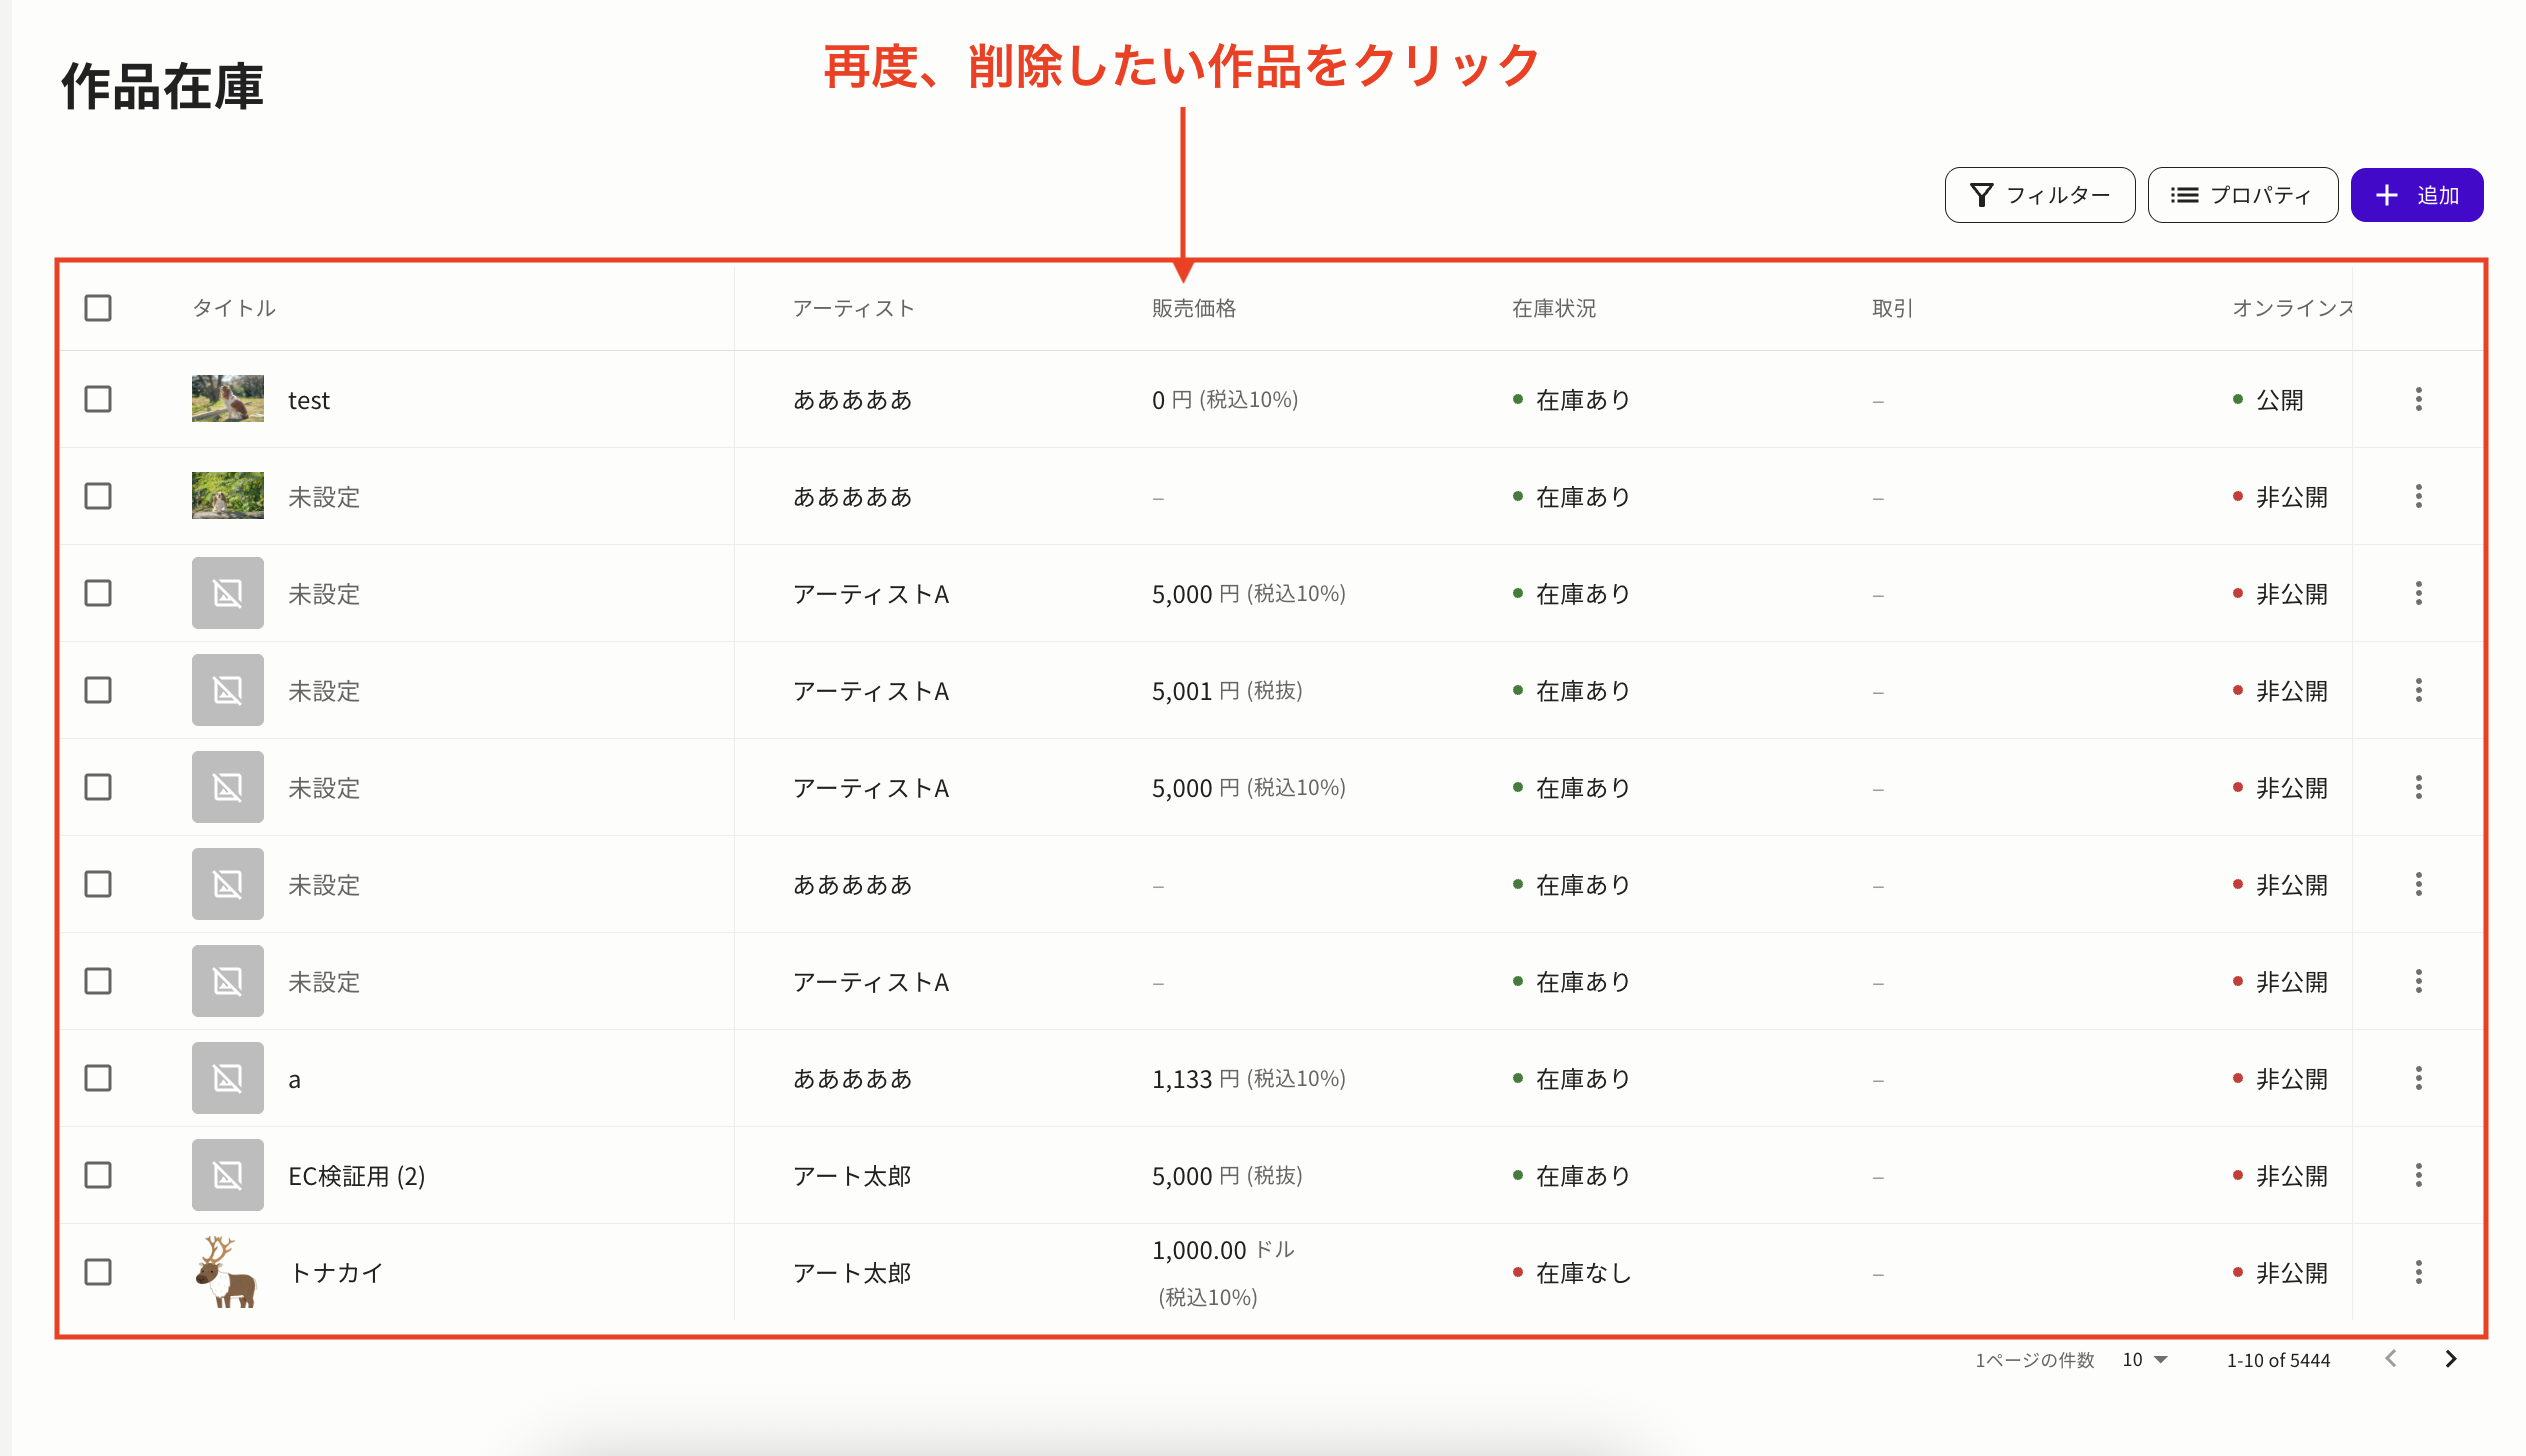2526x1456 pixels.
Task: Click the dog photo thumbnail of test
Action: [227, 399]
